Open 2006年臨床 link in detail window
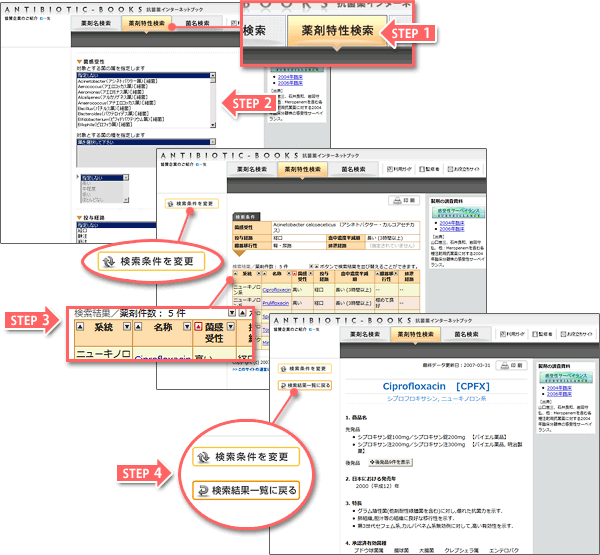This screenshot has height=555, width=600. [x=559, y=394]
